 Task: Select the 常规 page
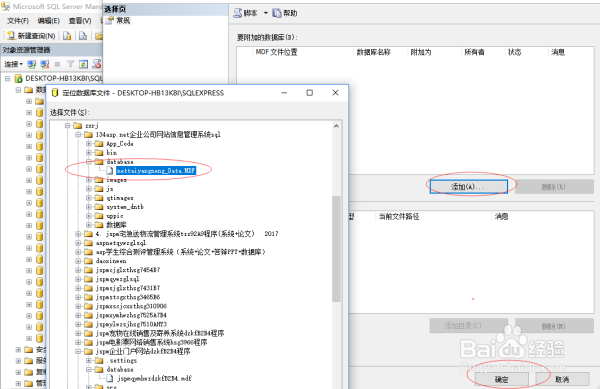click(123, 21)
